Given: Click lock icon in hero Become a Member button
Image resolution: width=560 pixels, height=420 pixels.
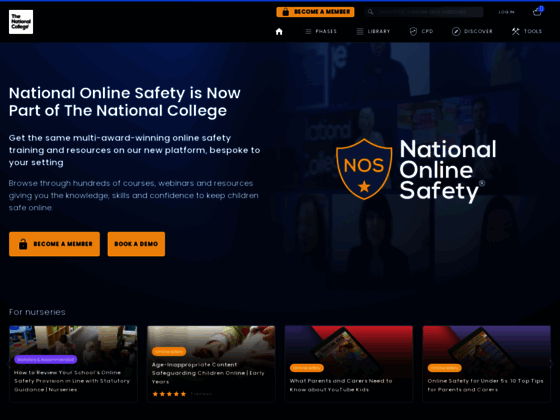Looking at the screenshot, I should [x=23, y=244].
